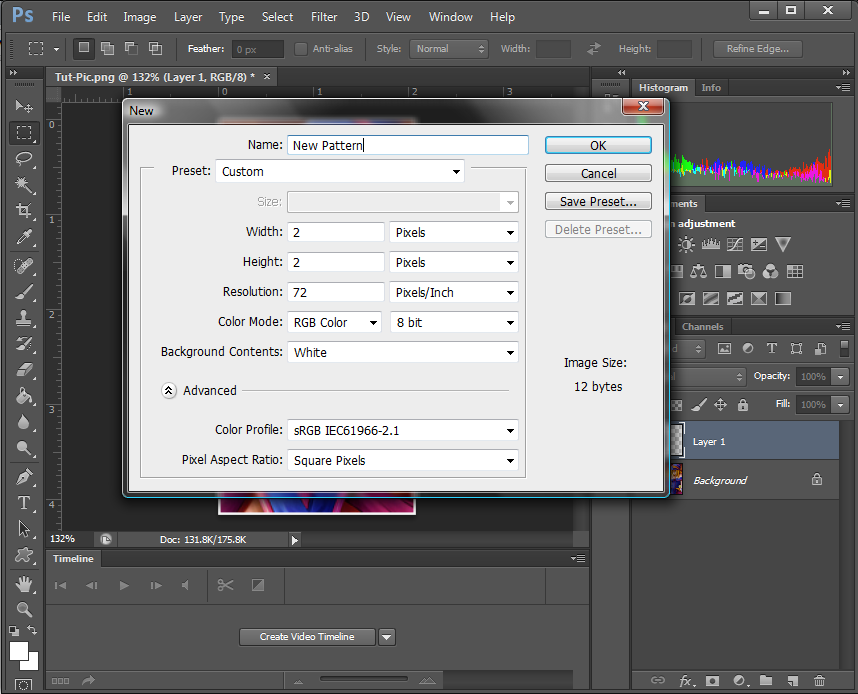
Task: Select the Zoom tool
Action: 24,609
